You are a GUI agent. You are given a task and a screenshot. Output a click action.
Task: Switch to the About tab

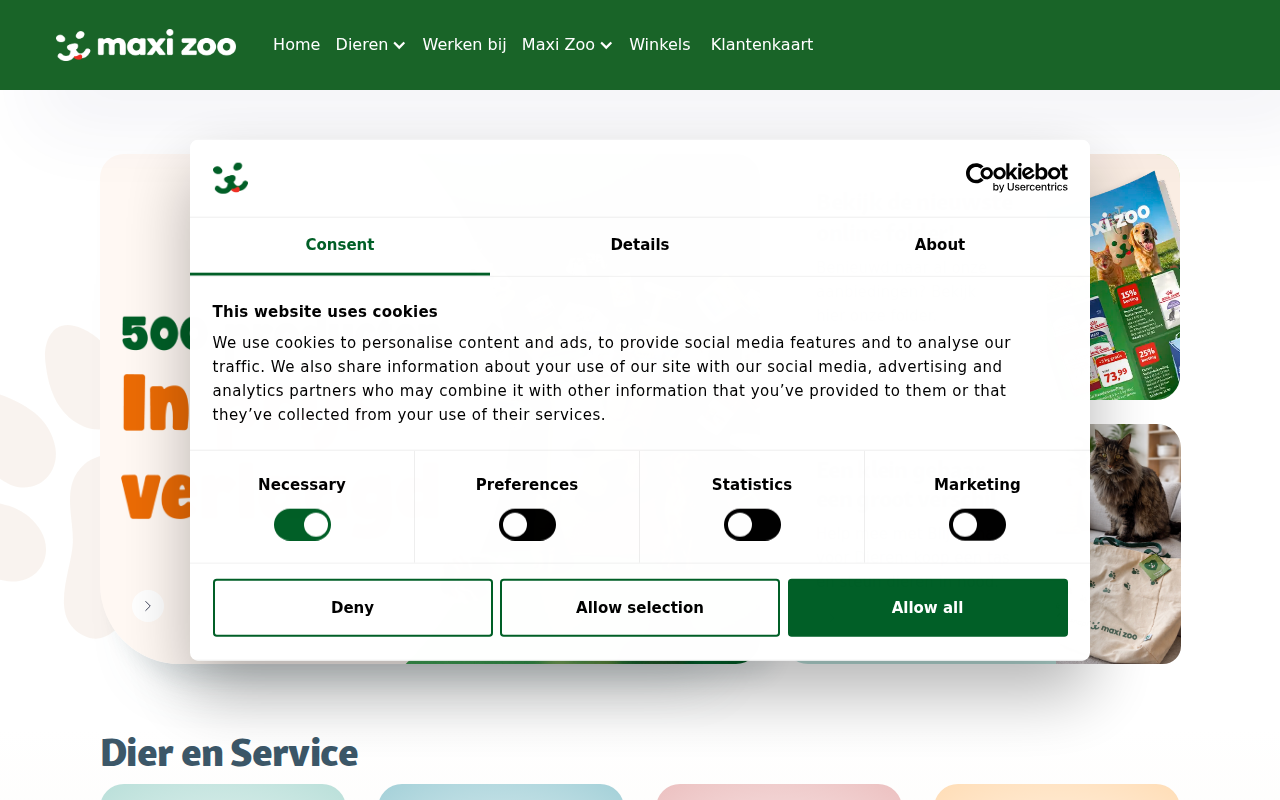click(x=940, y=246)
